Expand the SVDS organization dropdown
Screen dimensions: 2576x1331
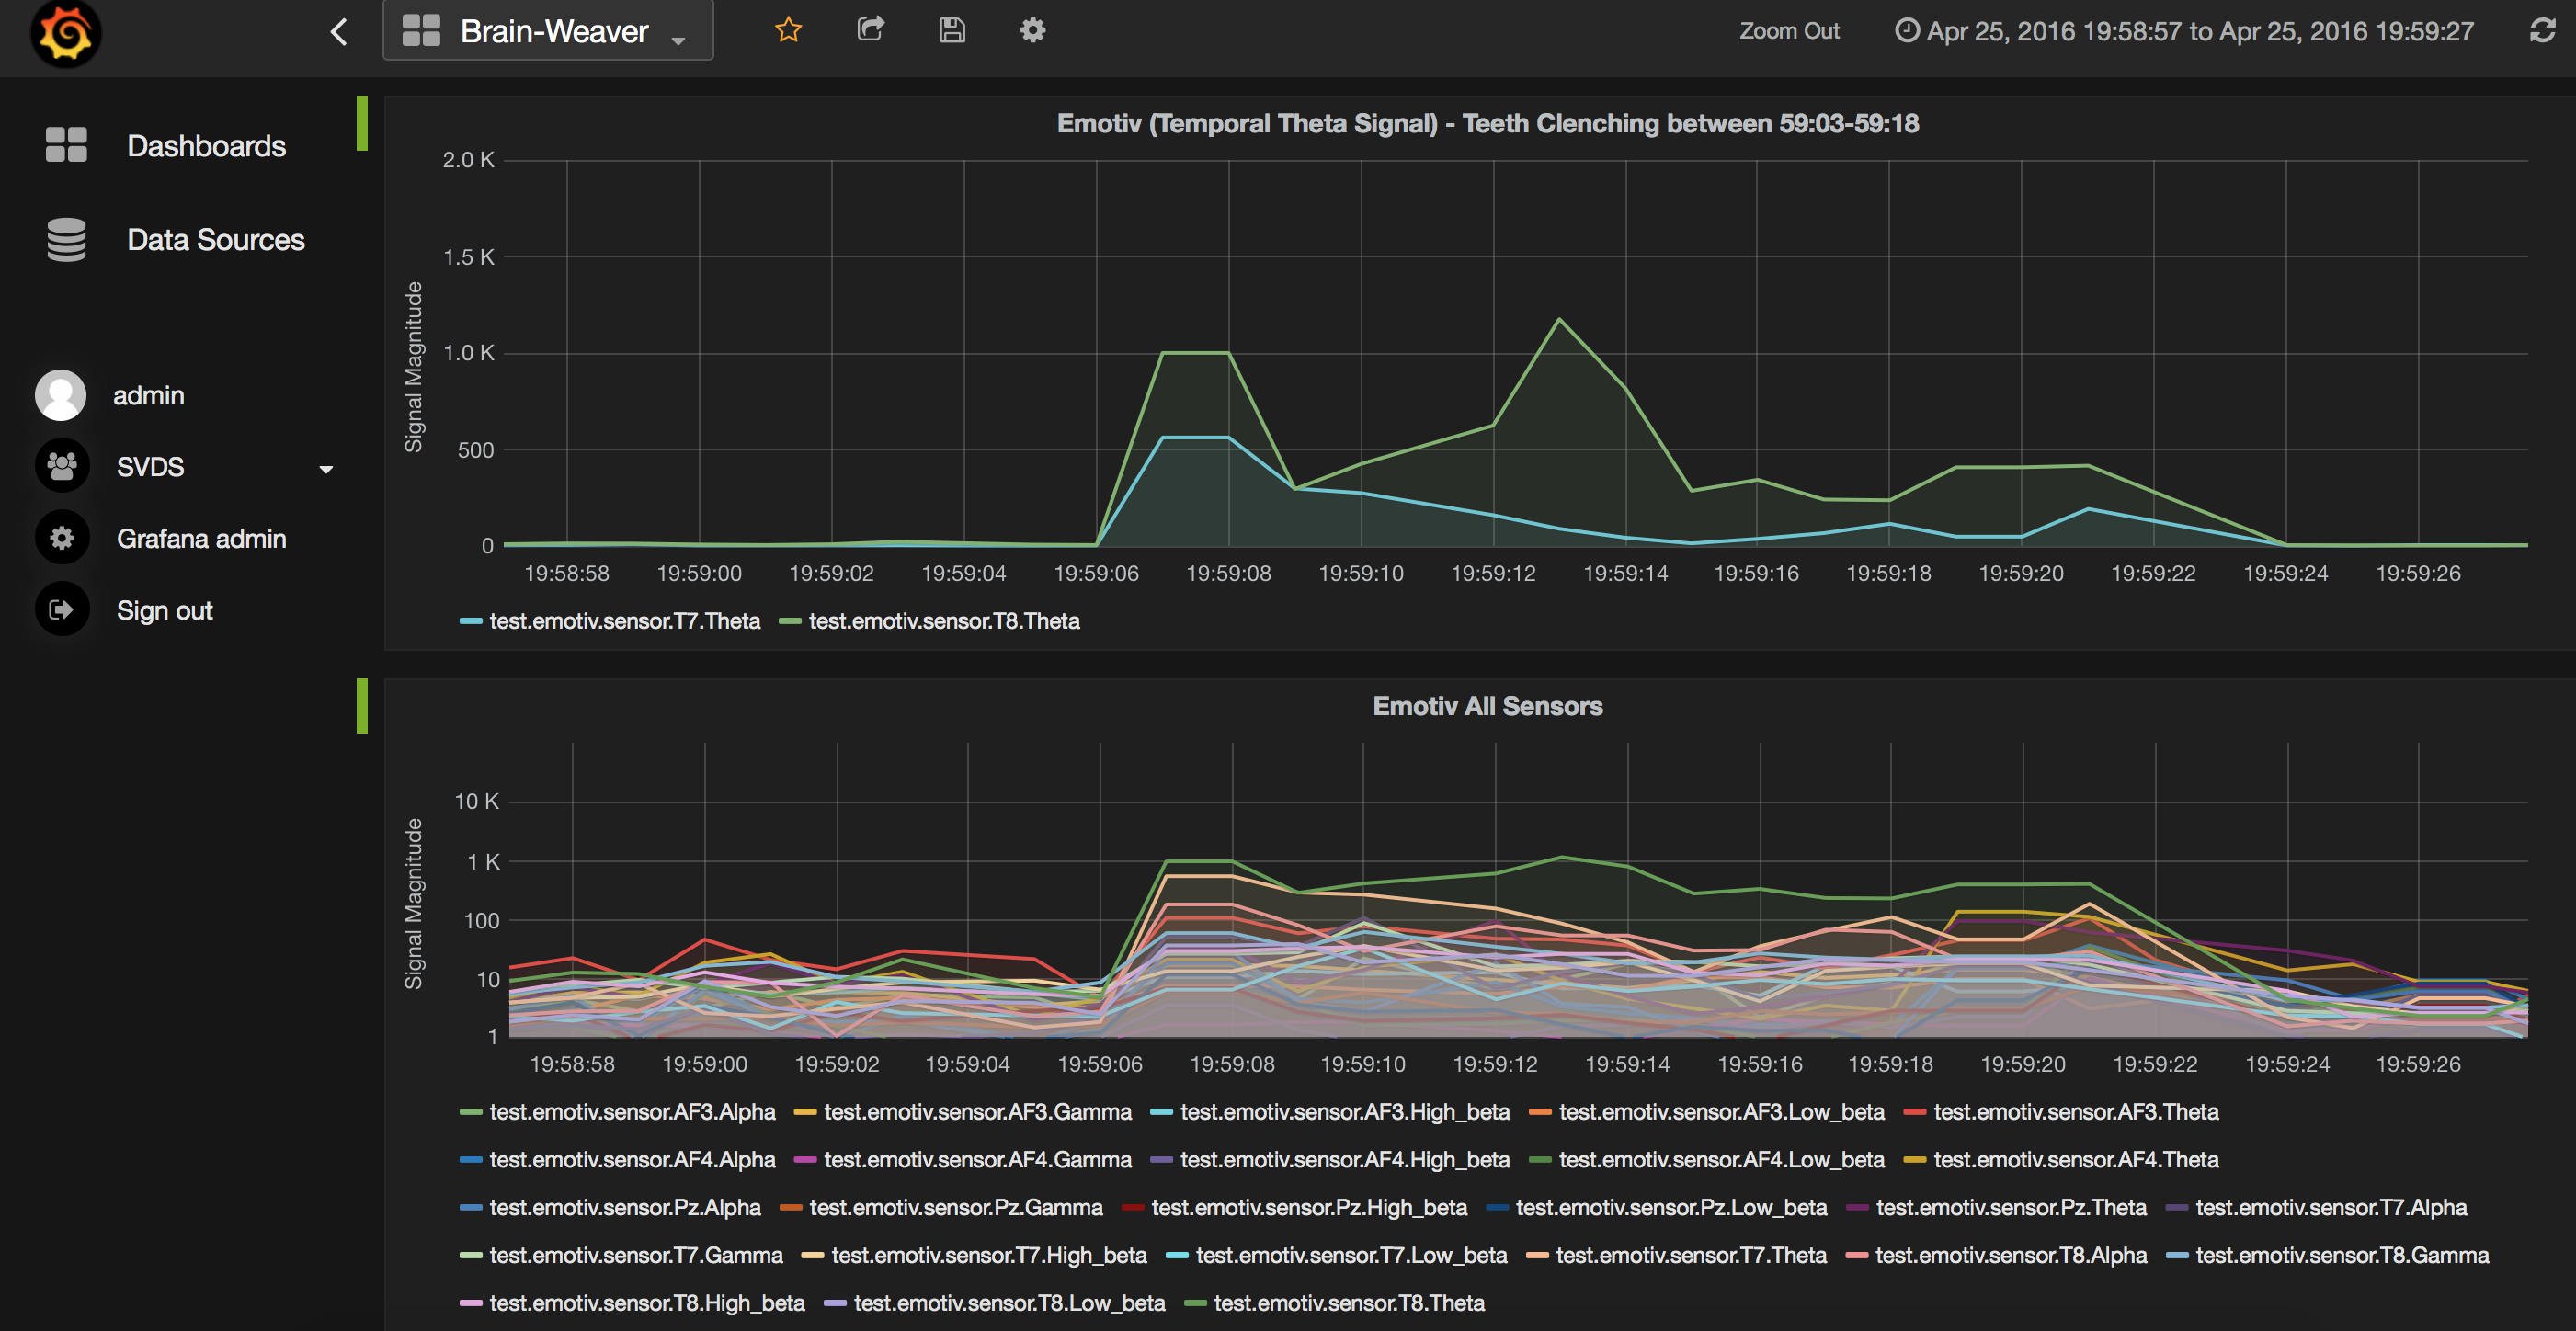tap(325, 468)
